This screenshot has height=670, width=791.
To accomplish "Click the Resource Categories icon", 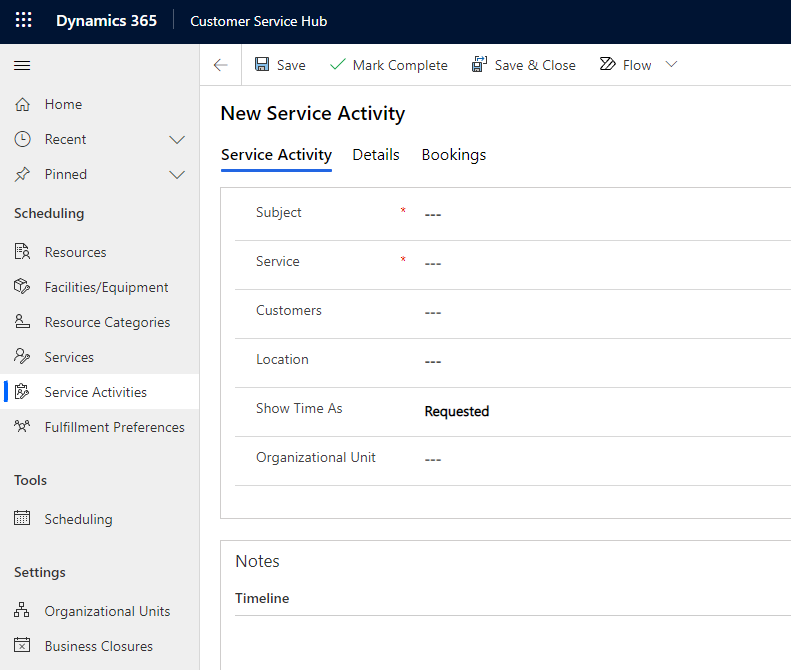I will click(x=22, y=321).
